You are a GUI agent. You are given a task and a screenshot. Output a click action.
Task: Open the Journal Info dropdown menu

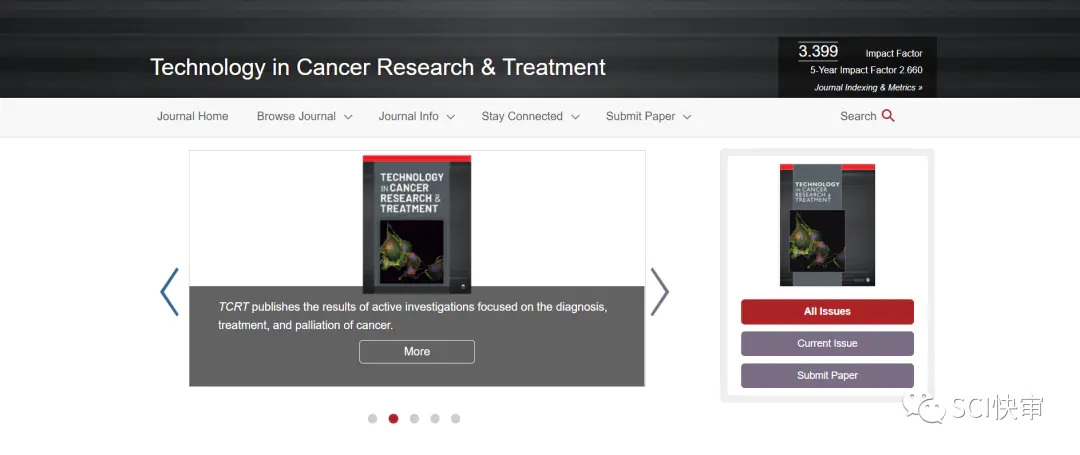click(416, 117)
